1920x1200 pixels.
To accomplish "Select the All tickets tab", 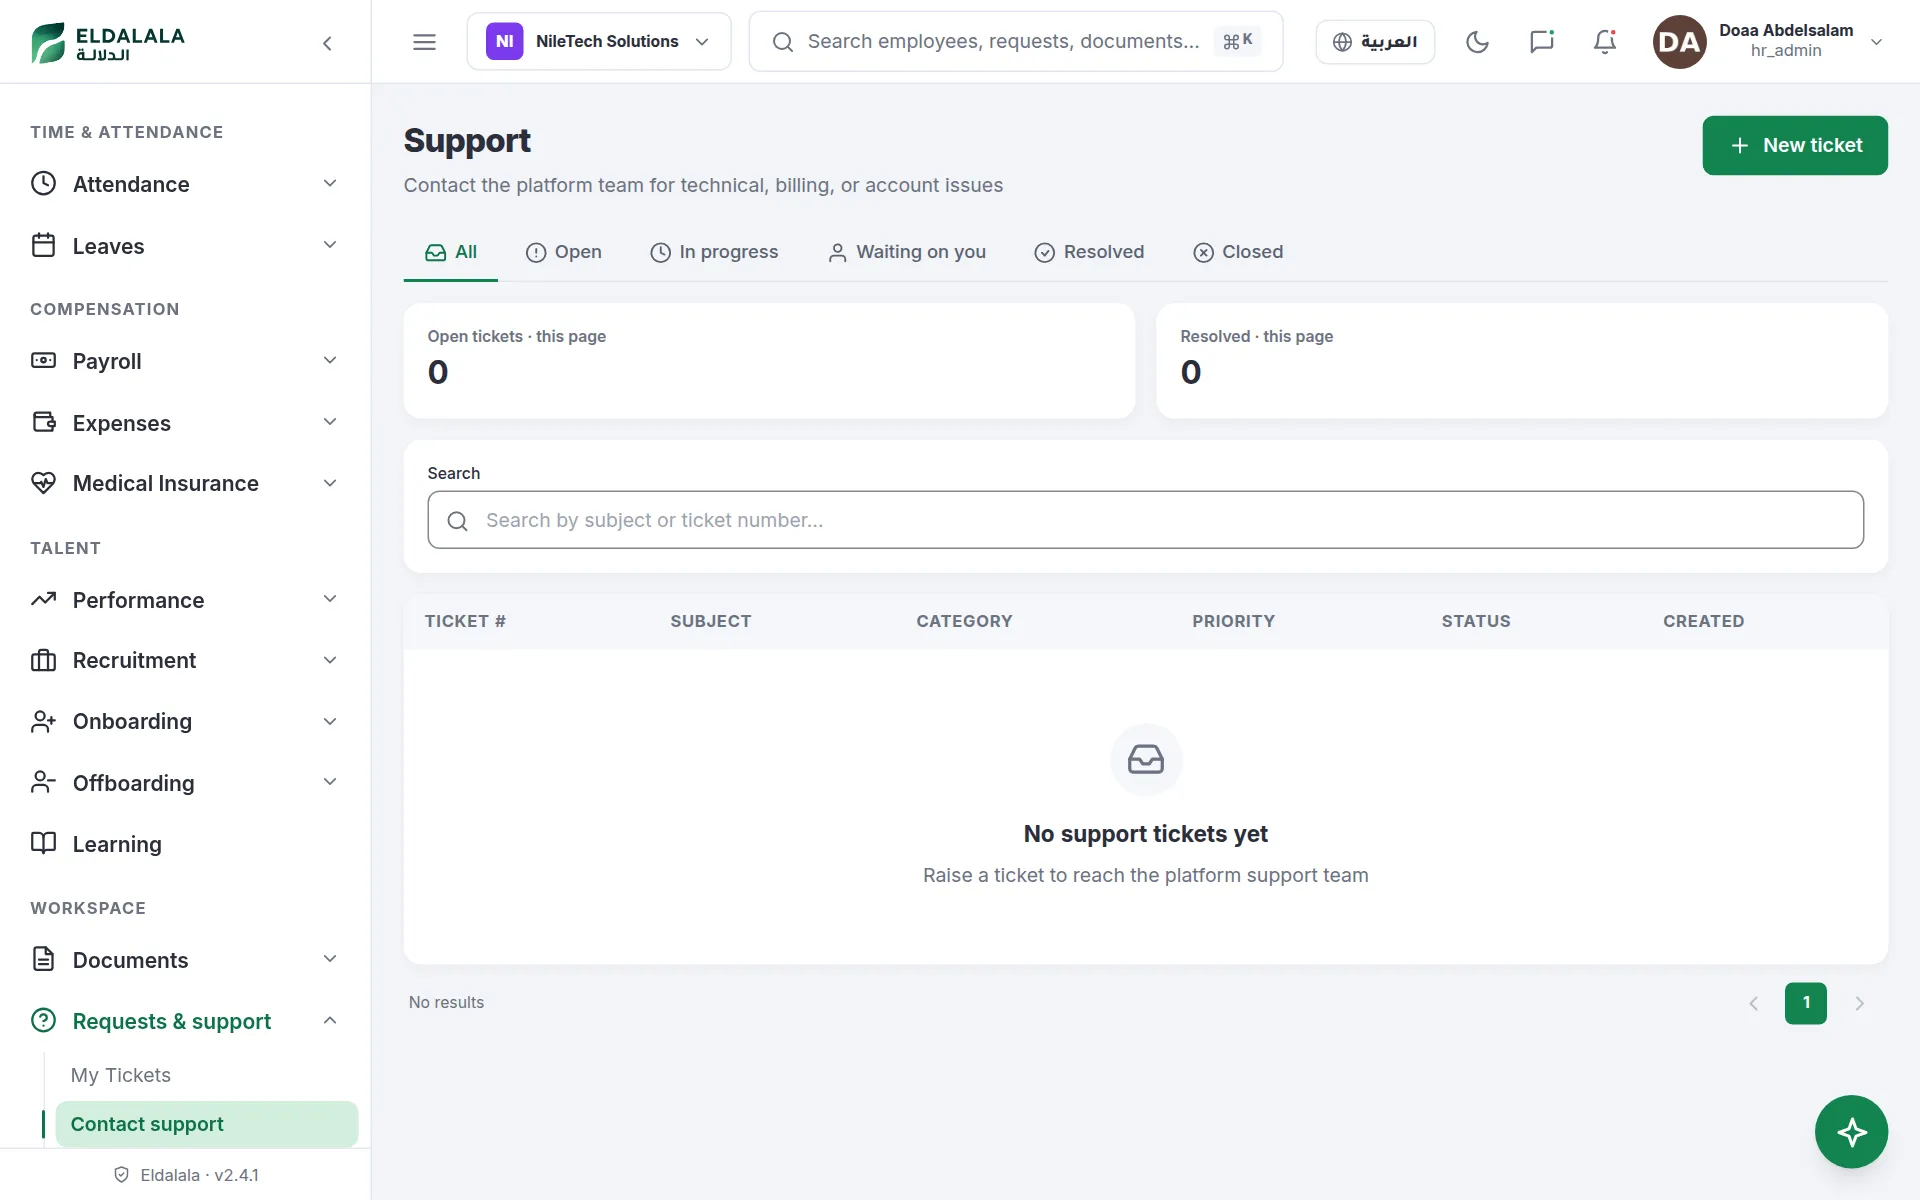I will tap(451, 252).
